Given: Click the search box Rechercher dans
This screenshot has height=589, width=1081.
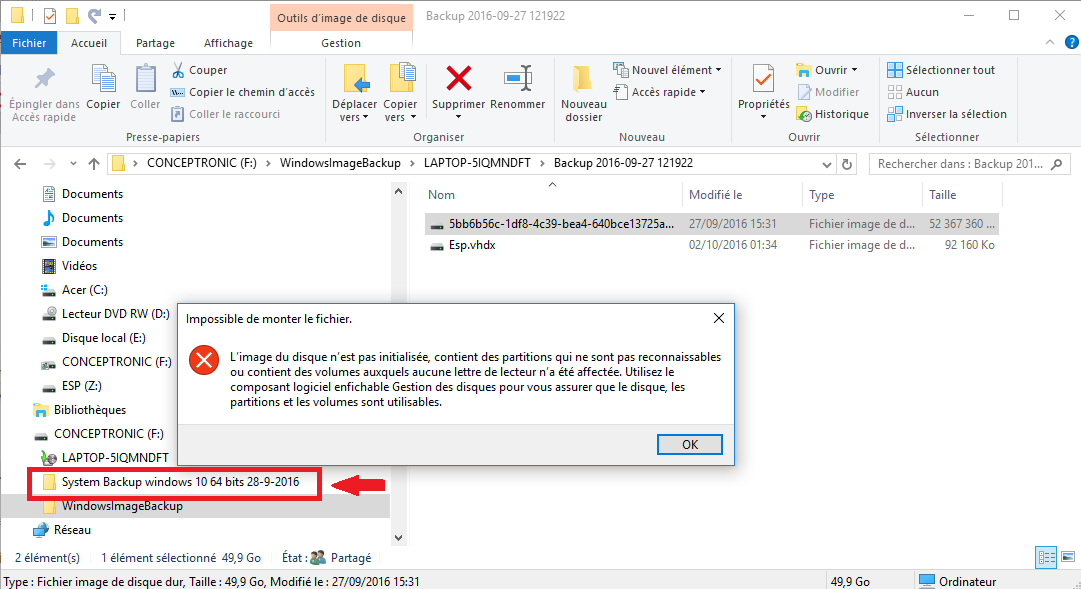Looking at the screenshot, I should pyautogui.click(x=970, y=164).
